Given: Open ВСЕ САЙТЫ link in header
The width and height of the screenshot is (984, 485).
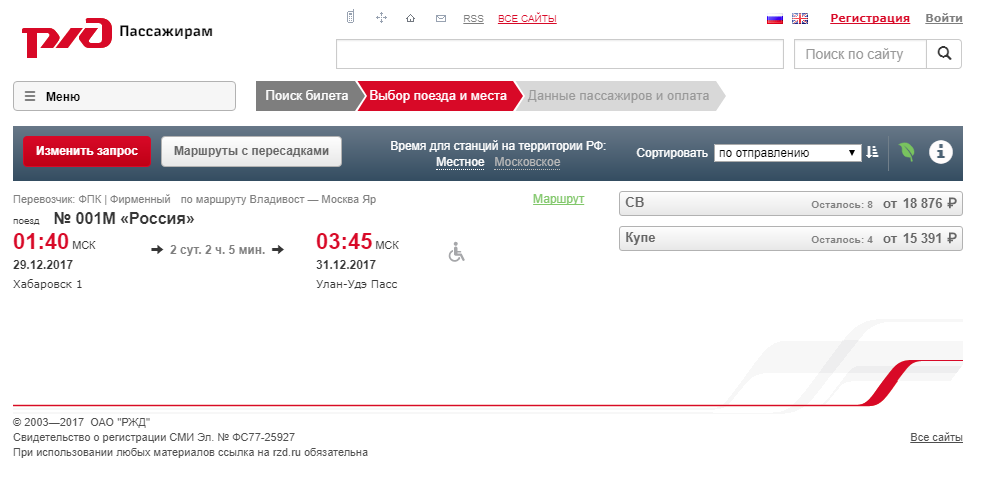Looking at the screenshot, I should pyautogui.click(x=527, y=19).
